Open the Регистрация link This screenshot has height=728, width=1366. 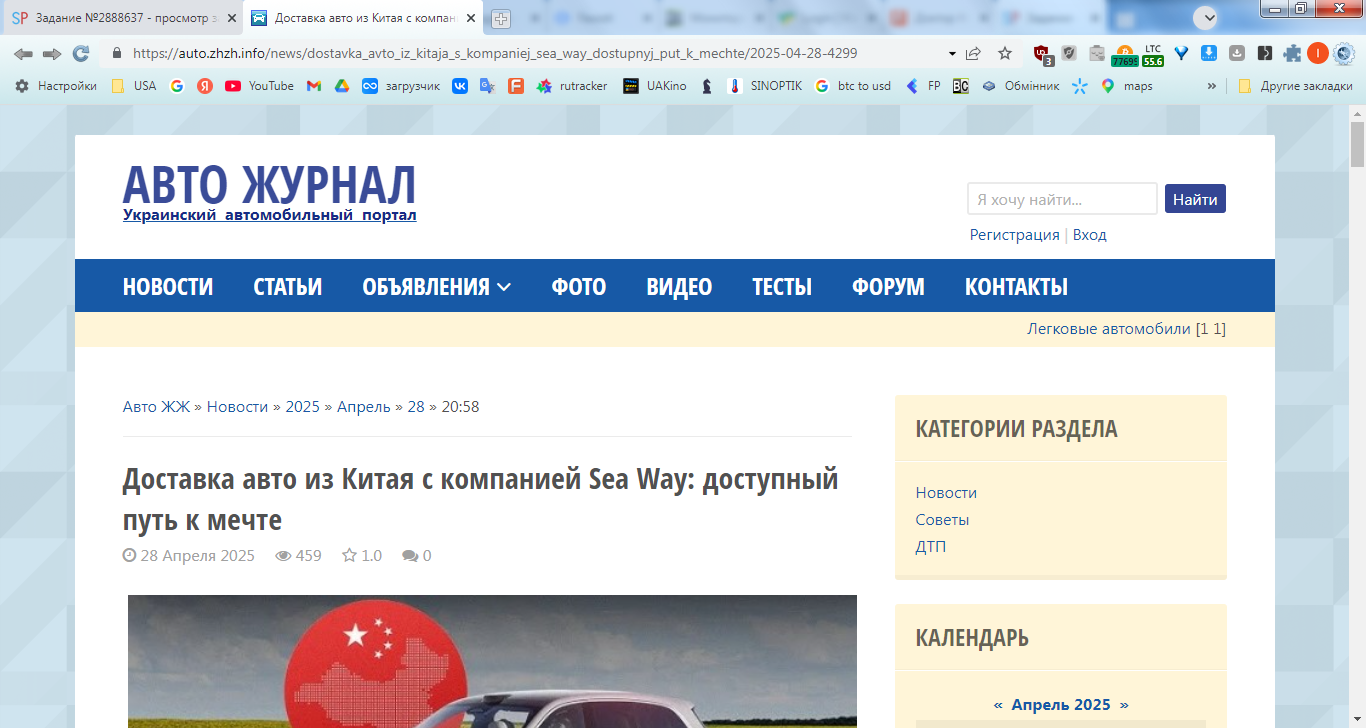click(x=1014, y=235)
